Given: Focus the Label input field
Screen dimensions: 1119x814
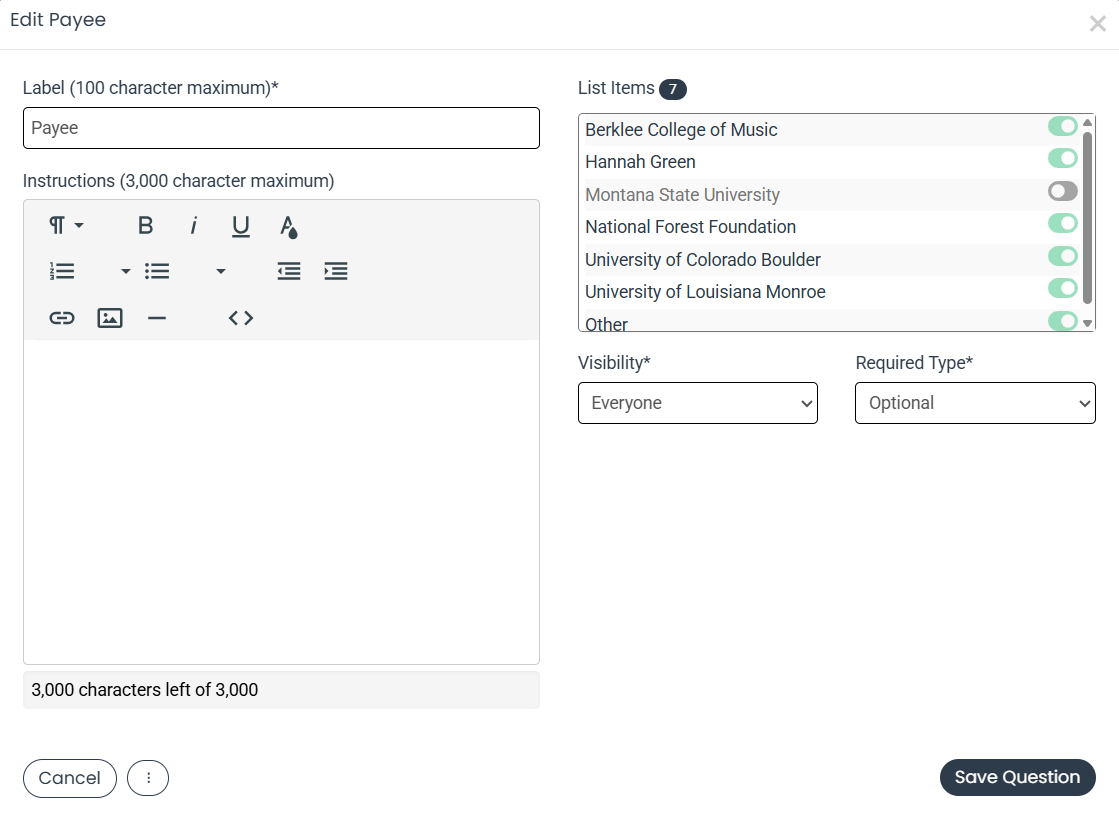Looking at the screenshot, I should coord(281,128).
